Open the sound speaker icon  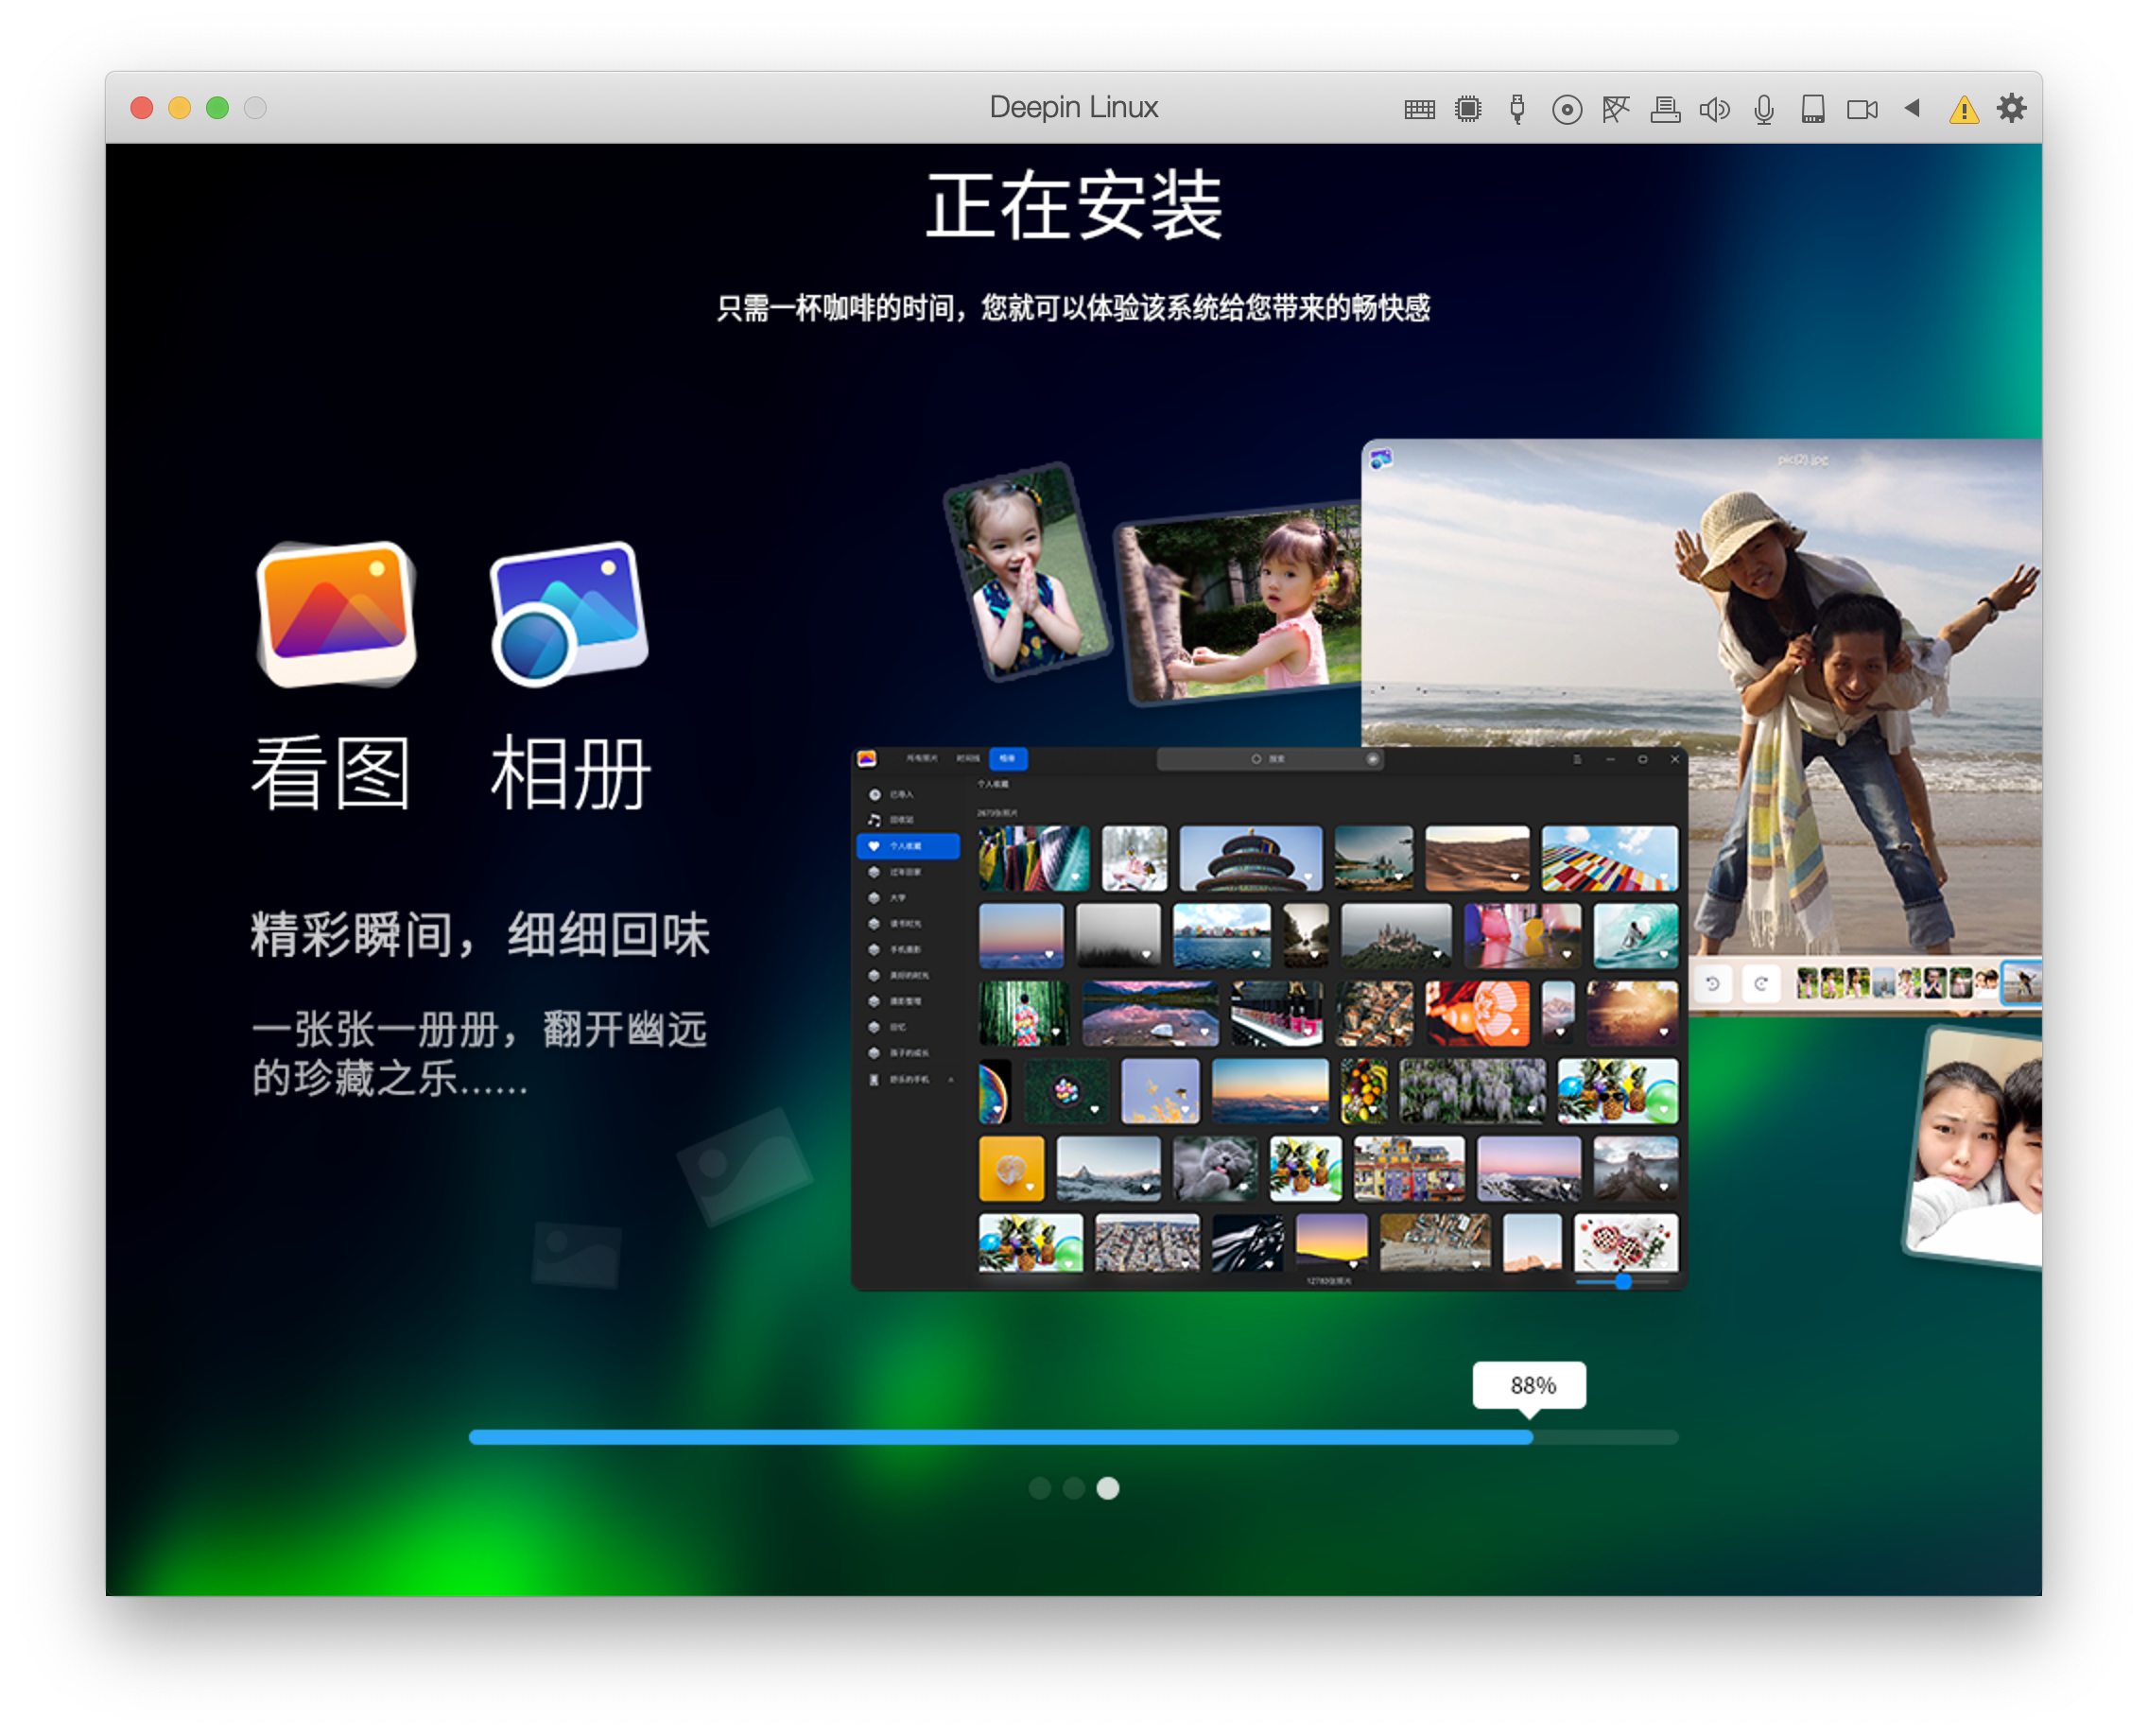(1714, 108)
